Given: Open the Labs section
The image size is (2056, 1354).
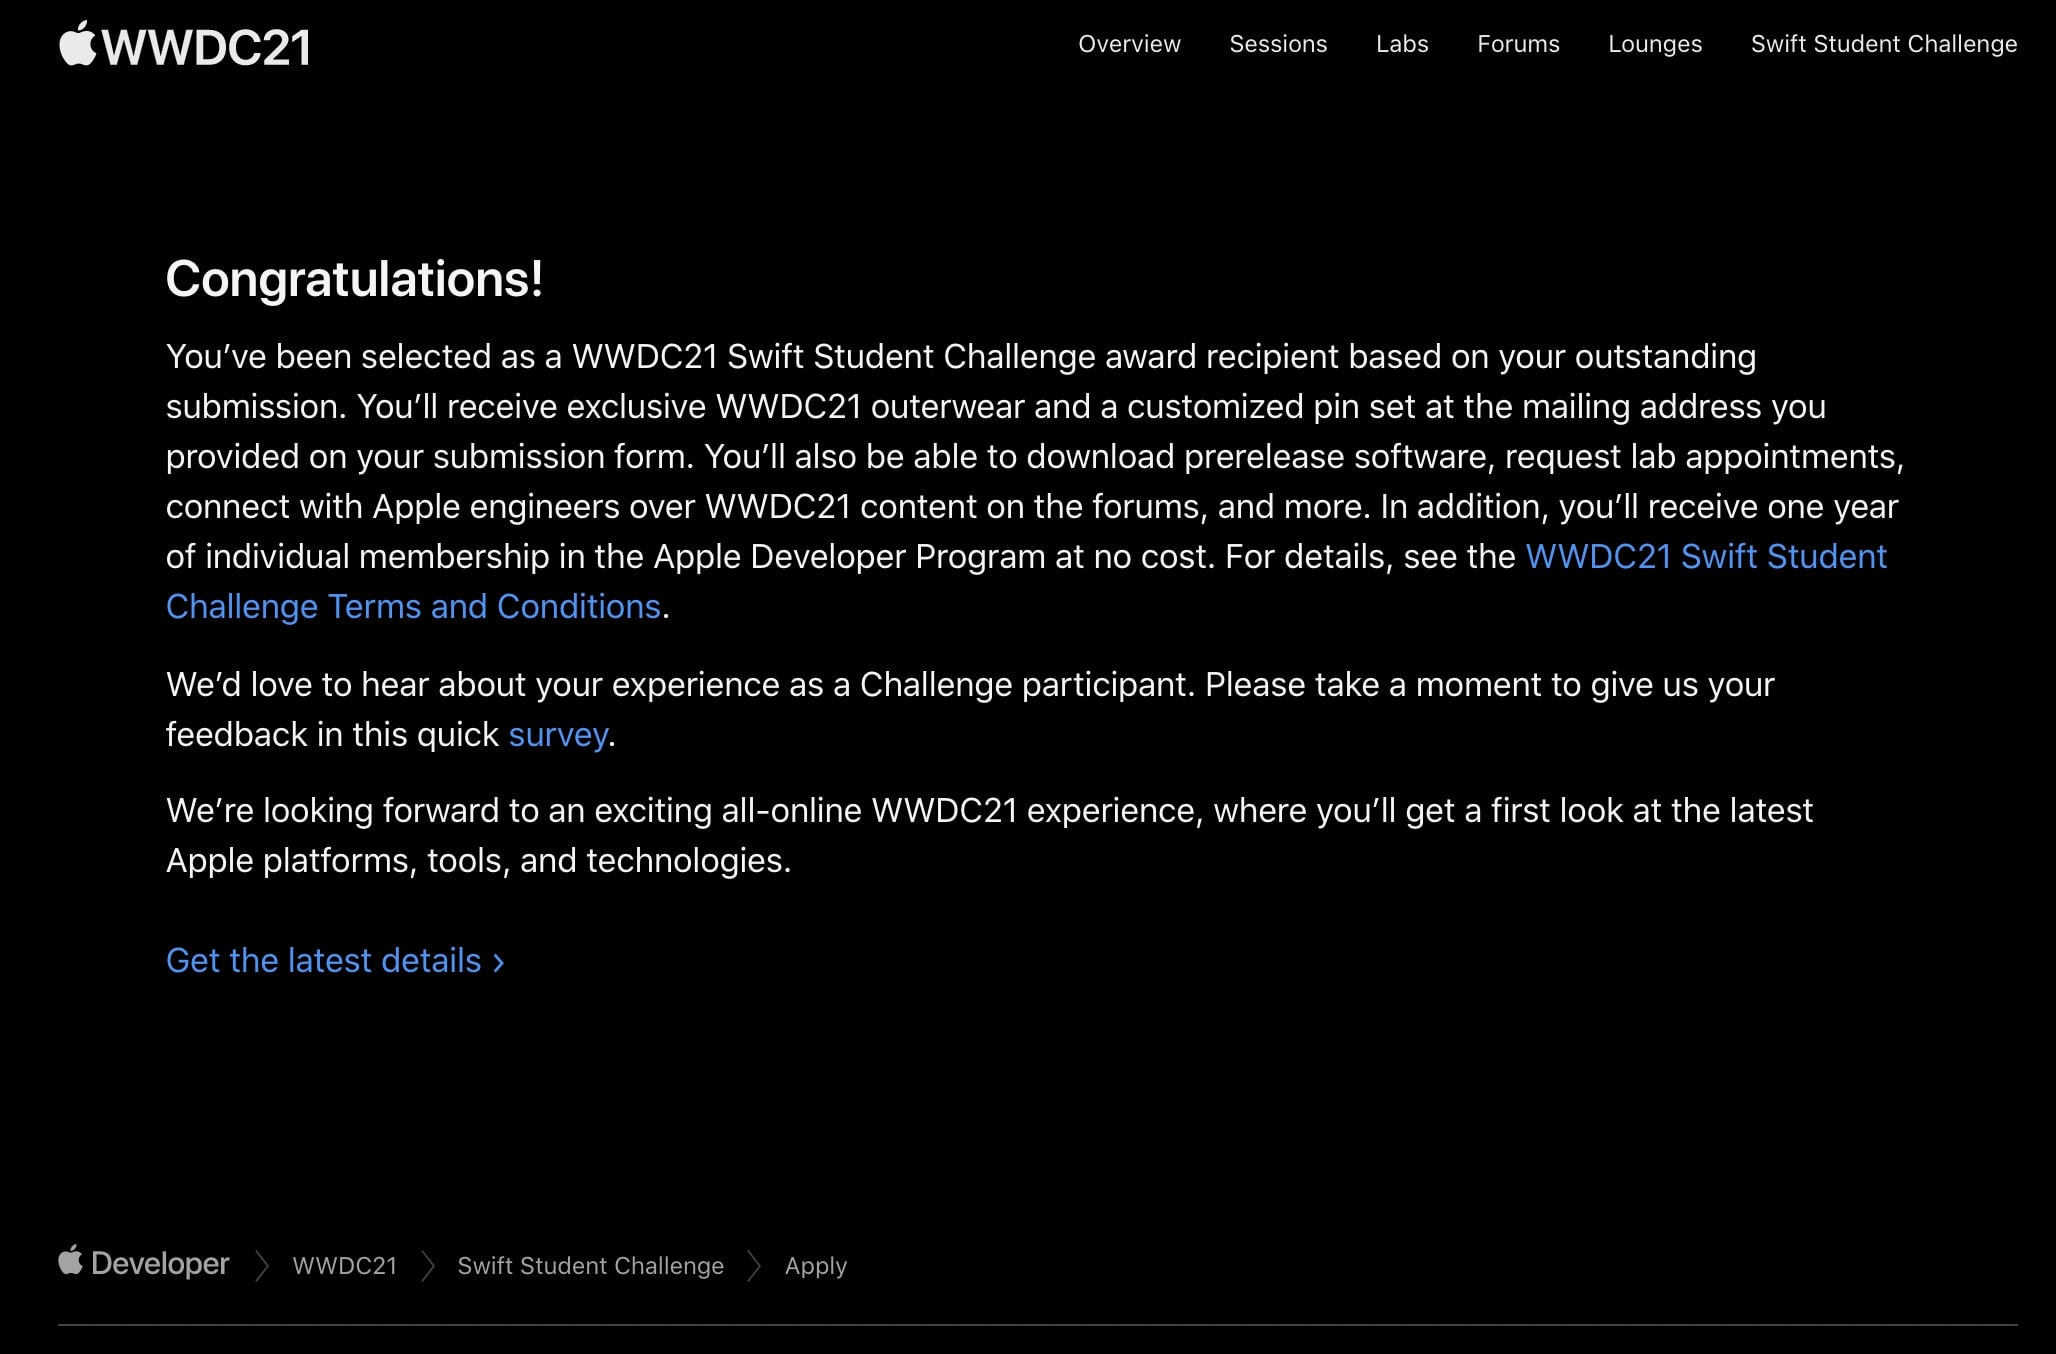Looking at the screenshot, I should pyautogui.click(x=1402, y=44).
